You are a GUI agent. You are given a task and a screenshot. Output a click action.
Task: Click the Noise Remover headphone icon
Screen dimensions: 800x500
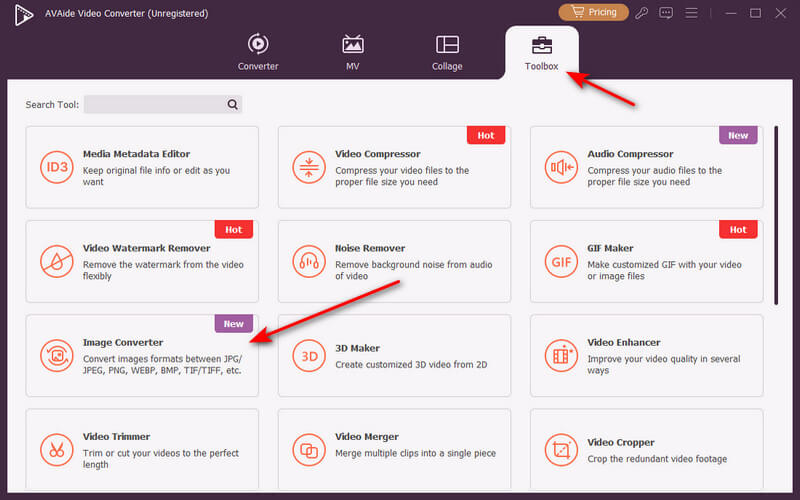(x=309, y=262)
